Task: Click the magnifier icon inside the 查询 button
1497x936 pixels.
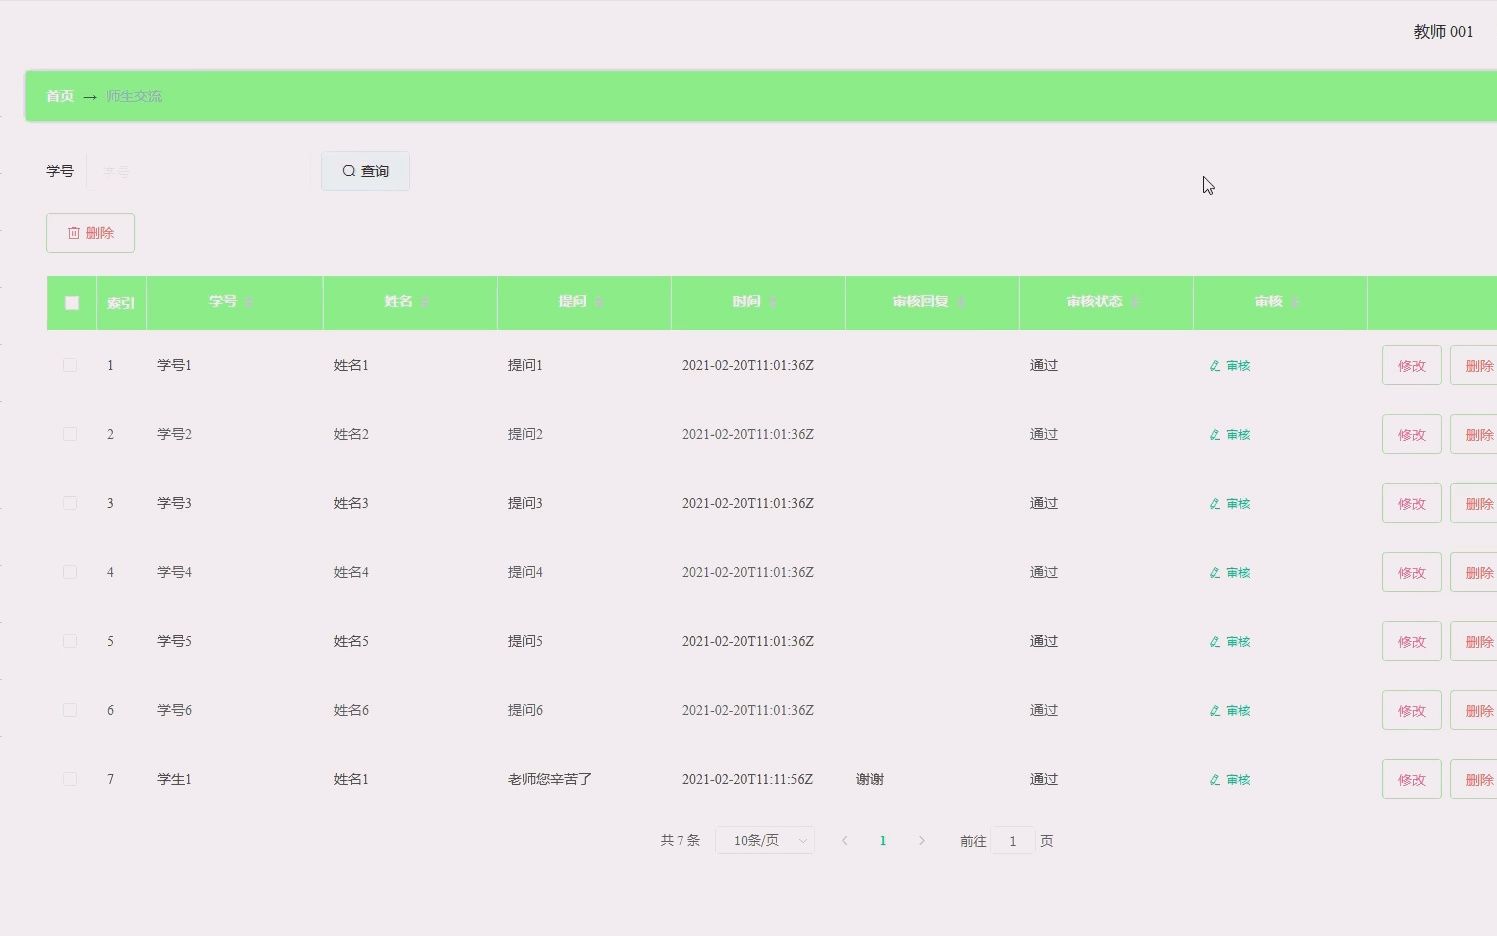Action: pos(348,171)
